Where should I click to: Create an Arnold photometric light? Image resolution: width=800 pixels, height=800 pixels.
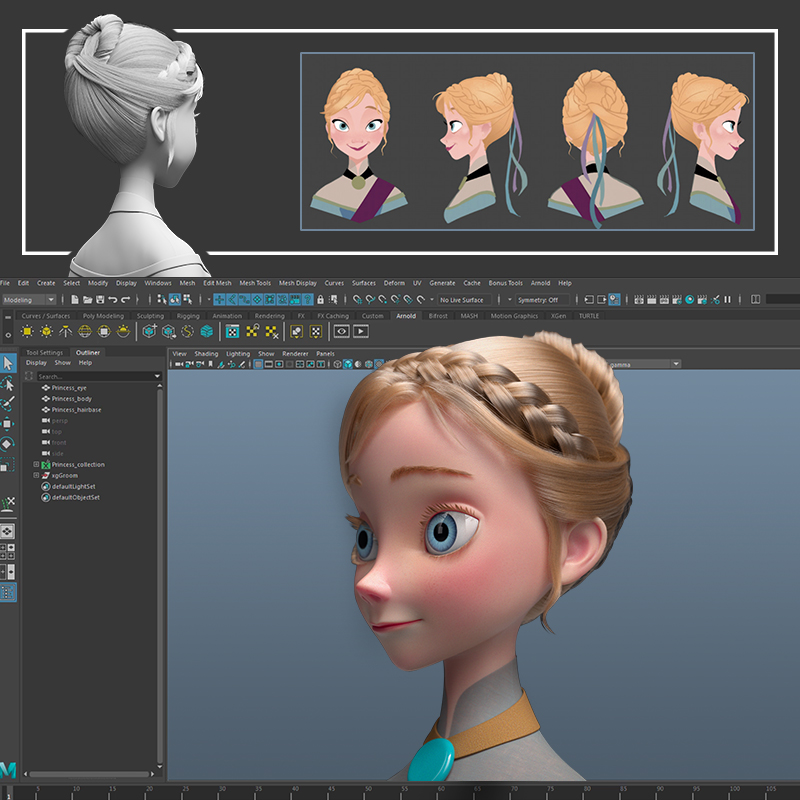(65, 332)
